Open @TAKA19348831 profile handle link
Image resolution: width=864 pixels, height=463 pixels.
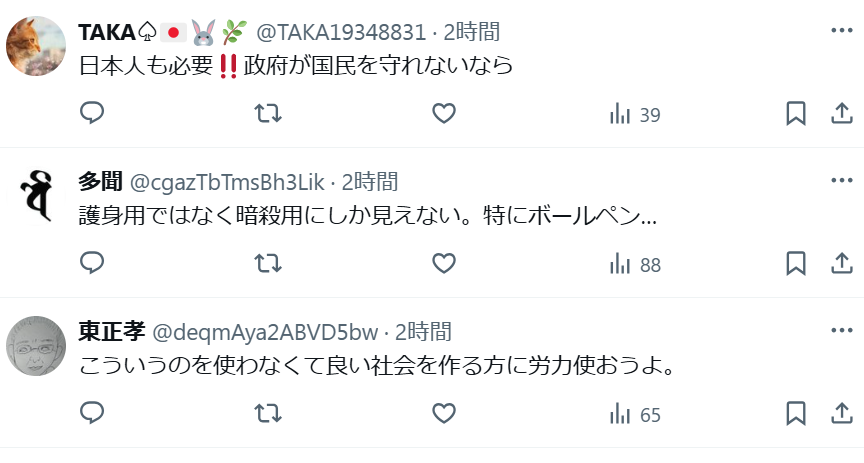point(341,32)
